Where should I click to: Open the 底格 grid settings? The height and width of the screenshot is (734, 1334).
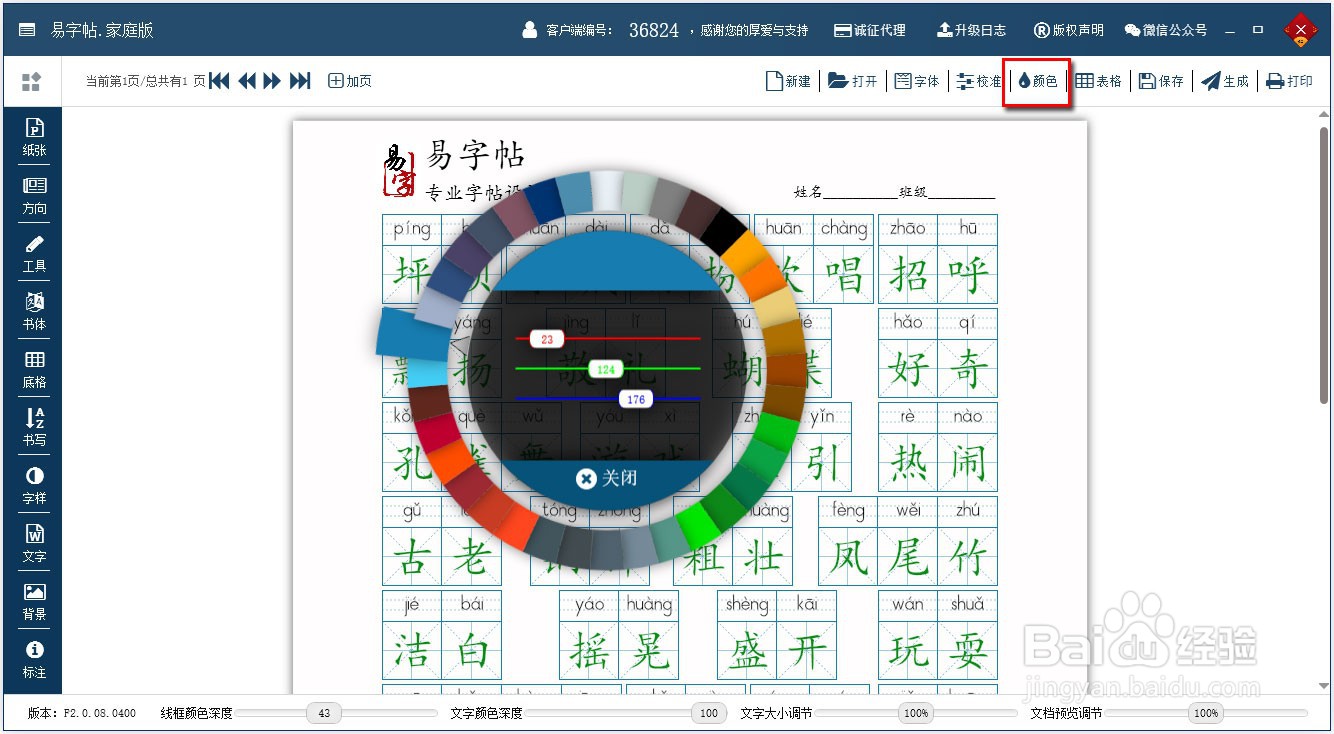coord(34,370)
